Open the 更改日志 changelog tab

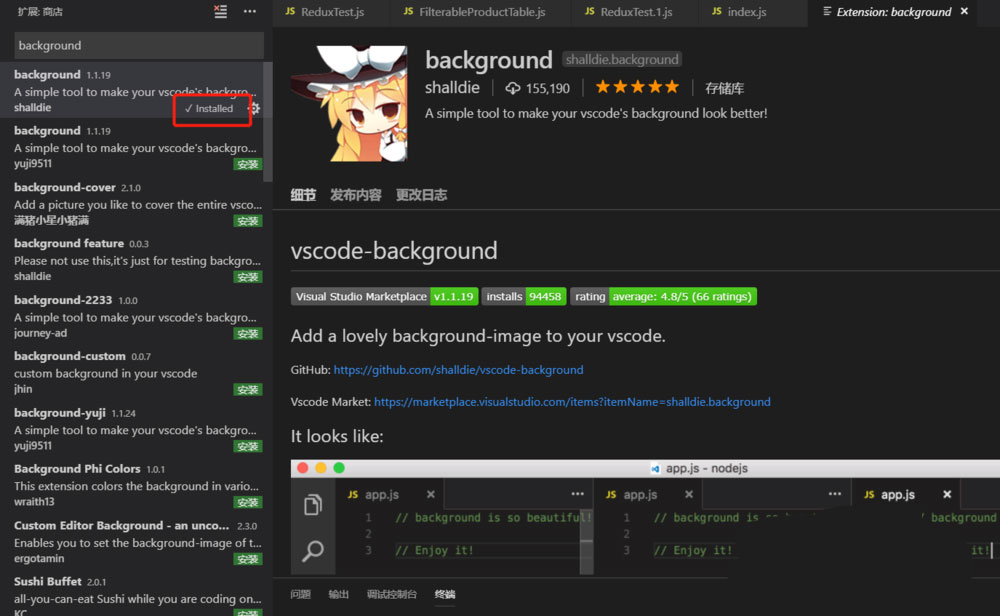point(421,195)
